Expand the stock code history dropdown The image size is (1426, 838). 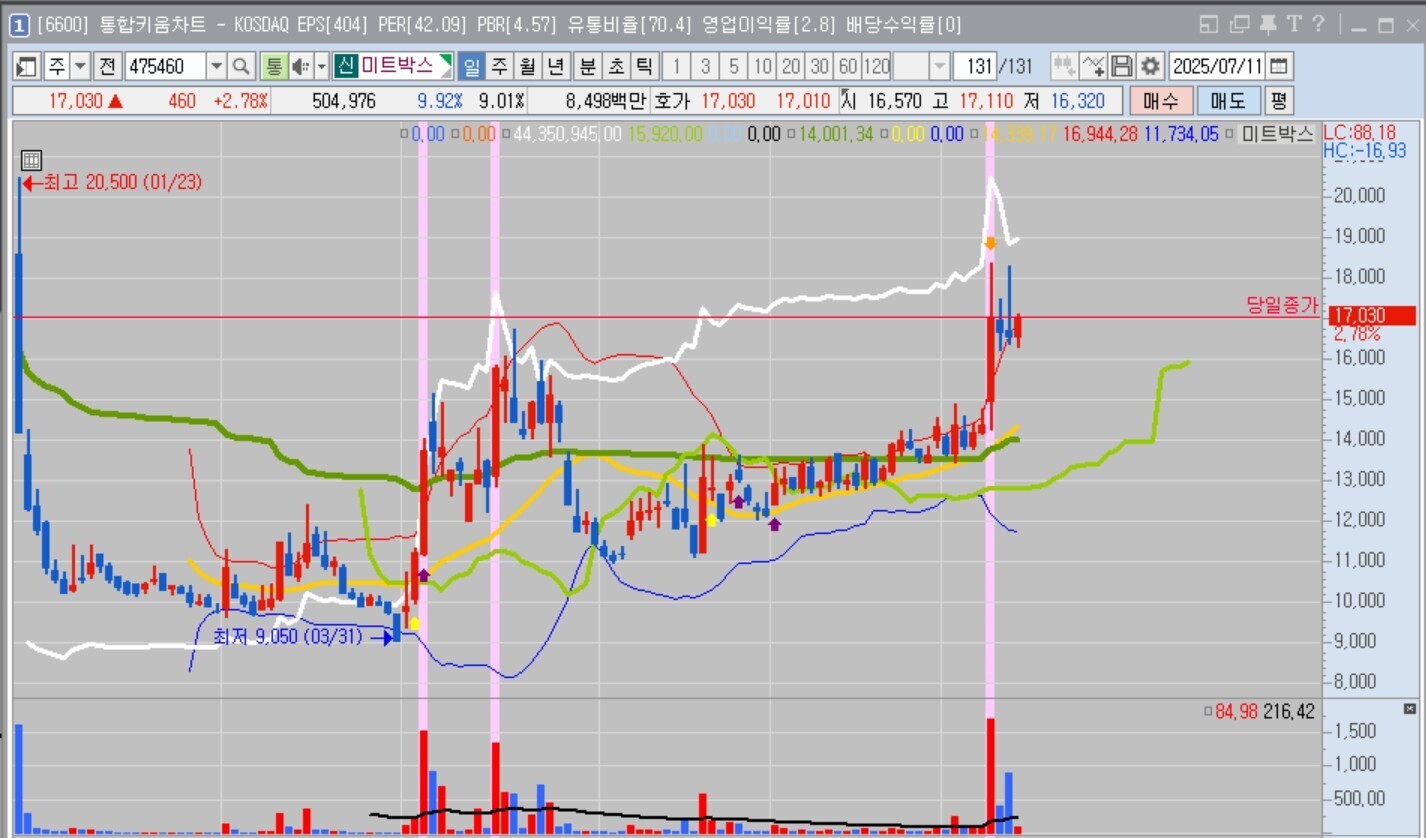click(216, 67)
